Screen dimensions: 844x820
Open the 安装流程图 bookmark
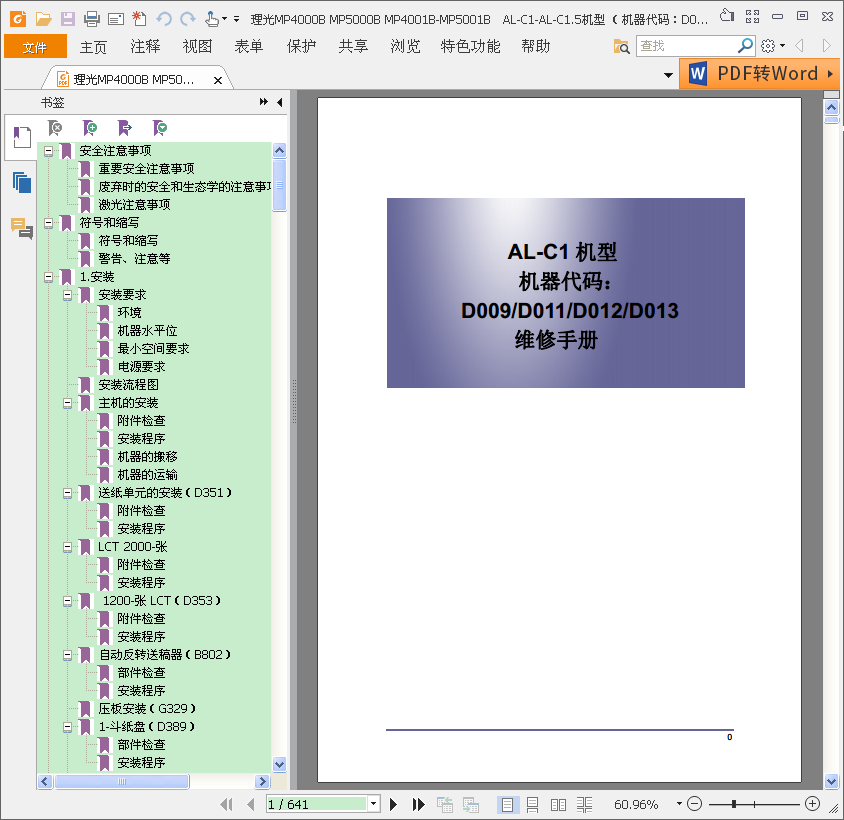tap(129, 385)
